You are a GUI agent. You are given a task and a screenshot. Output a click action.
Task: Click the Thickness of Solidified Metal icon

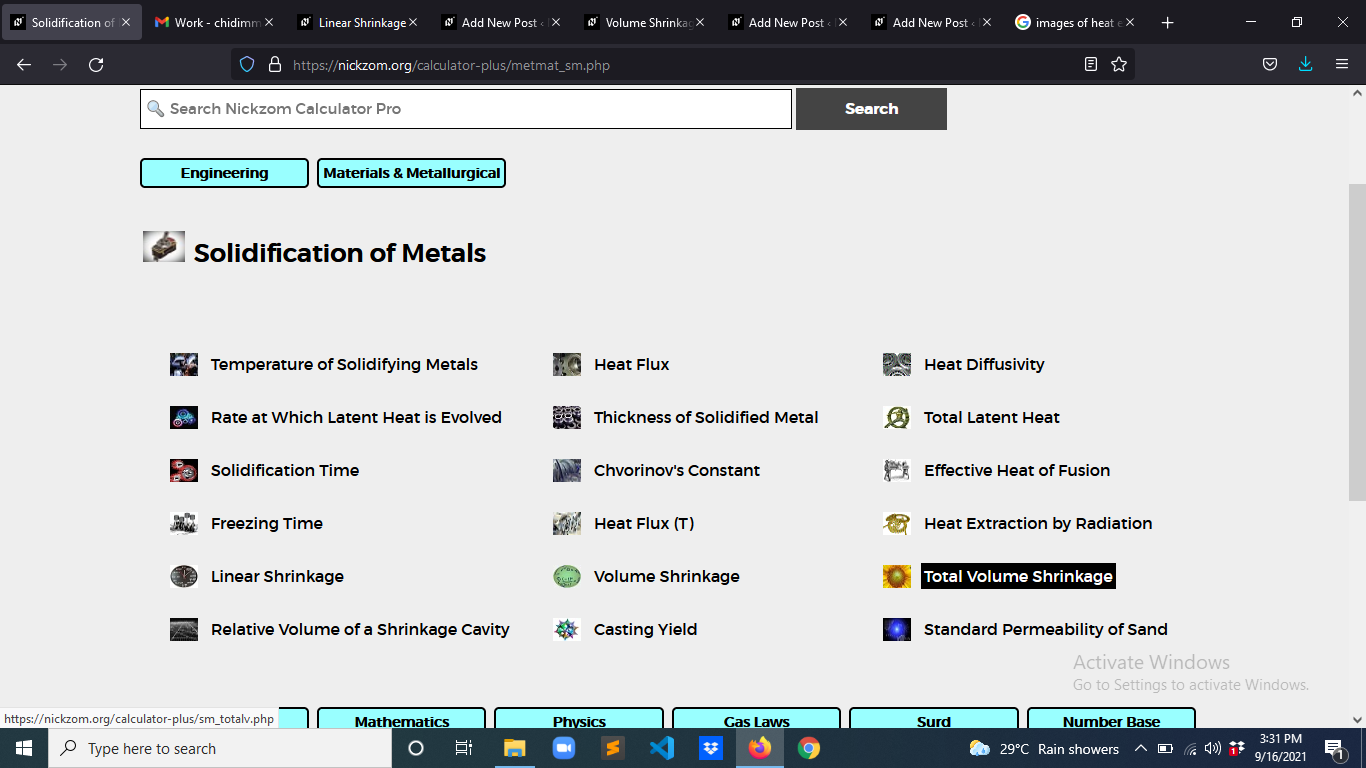[567, 417]
